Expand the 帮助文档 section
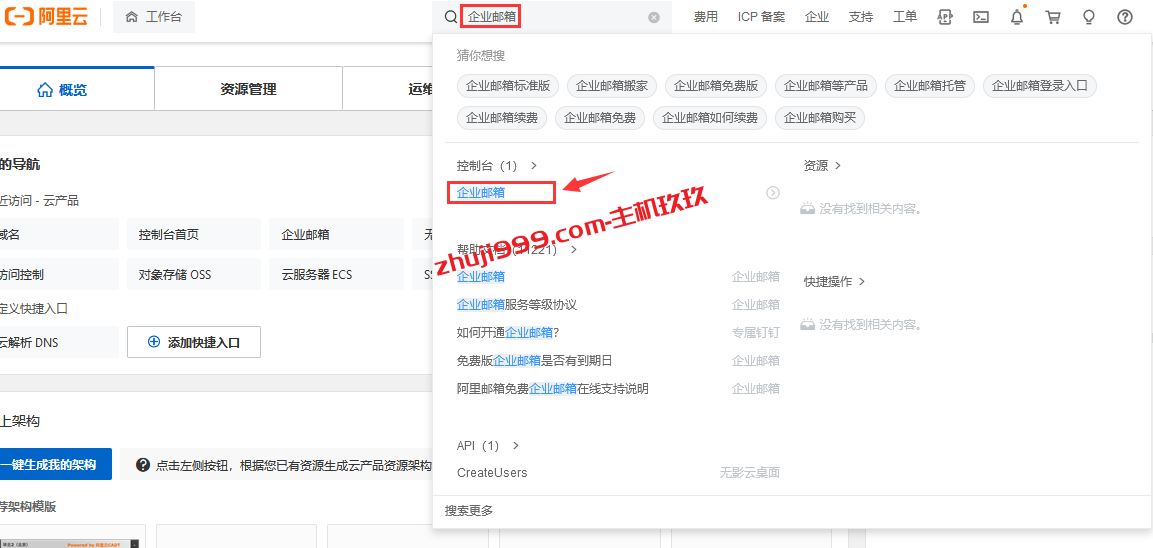 (517, 249)
